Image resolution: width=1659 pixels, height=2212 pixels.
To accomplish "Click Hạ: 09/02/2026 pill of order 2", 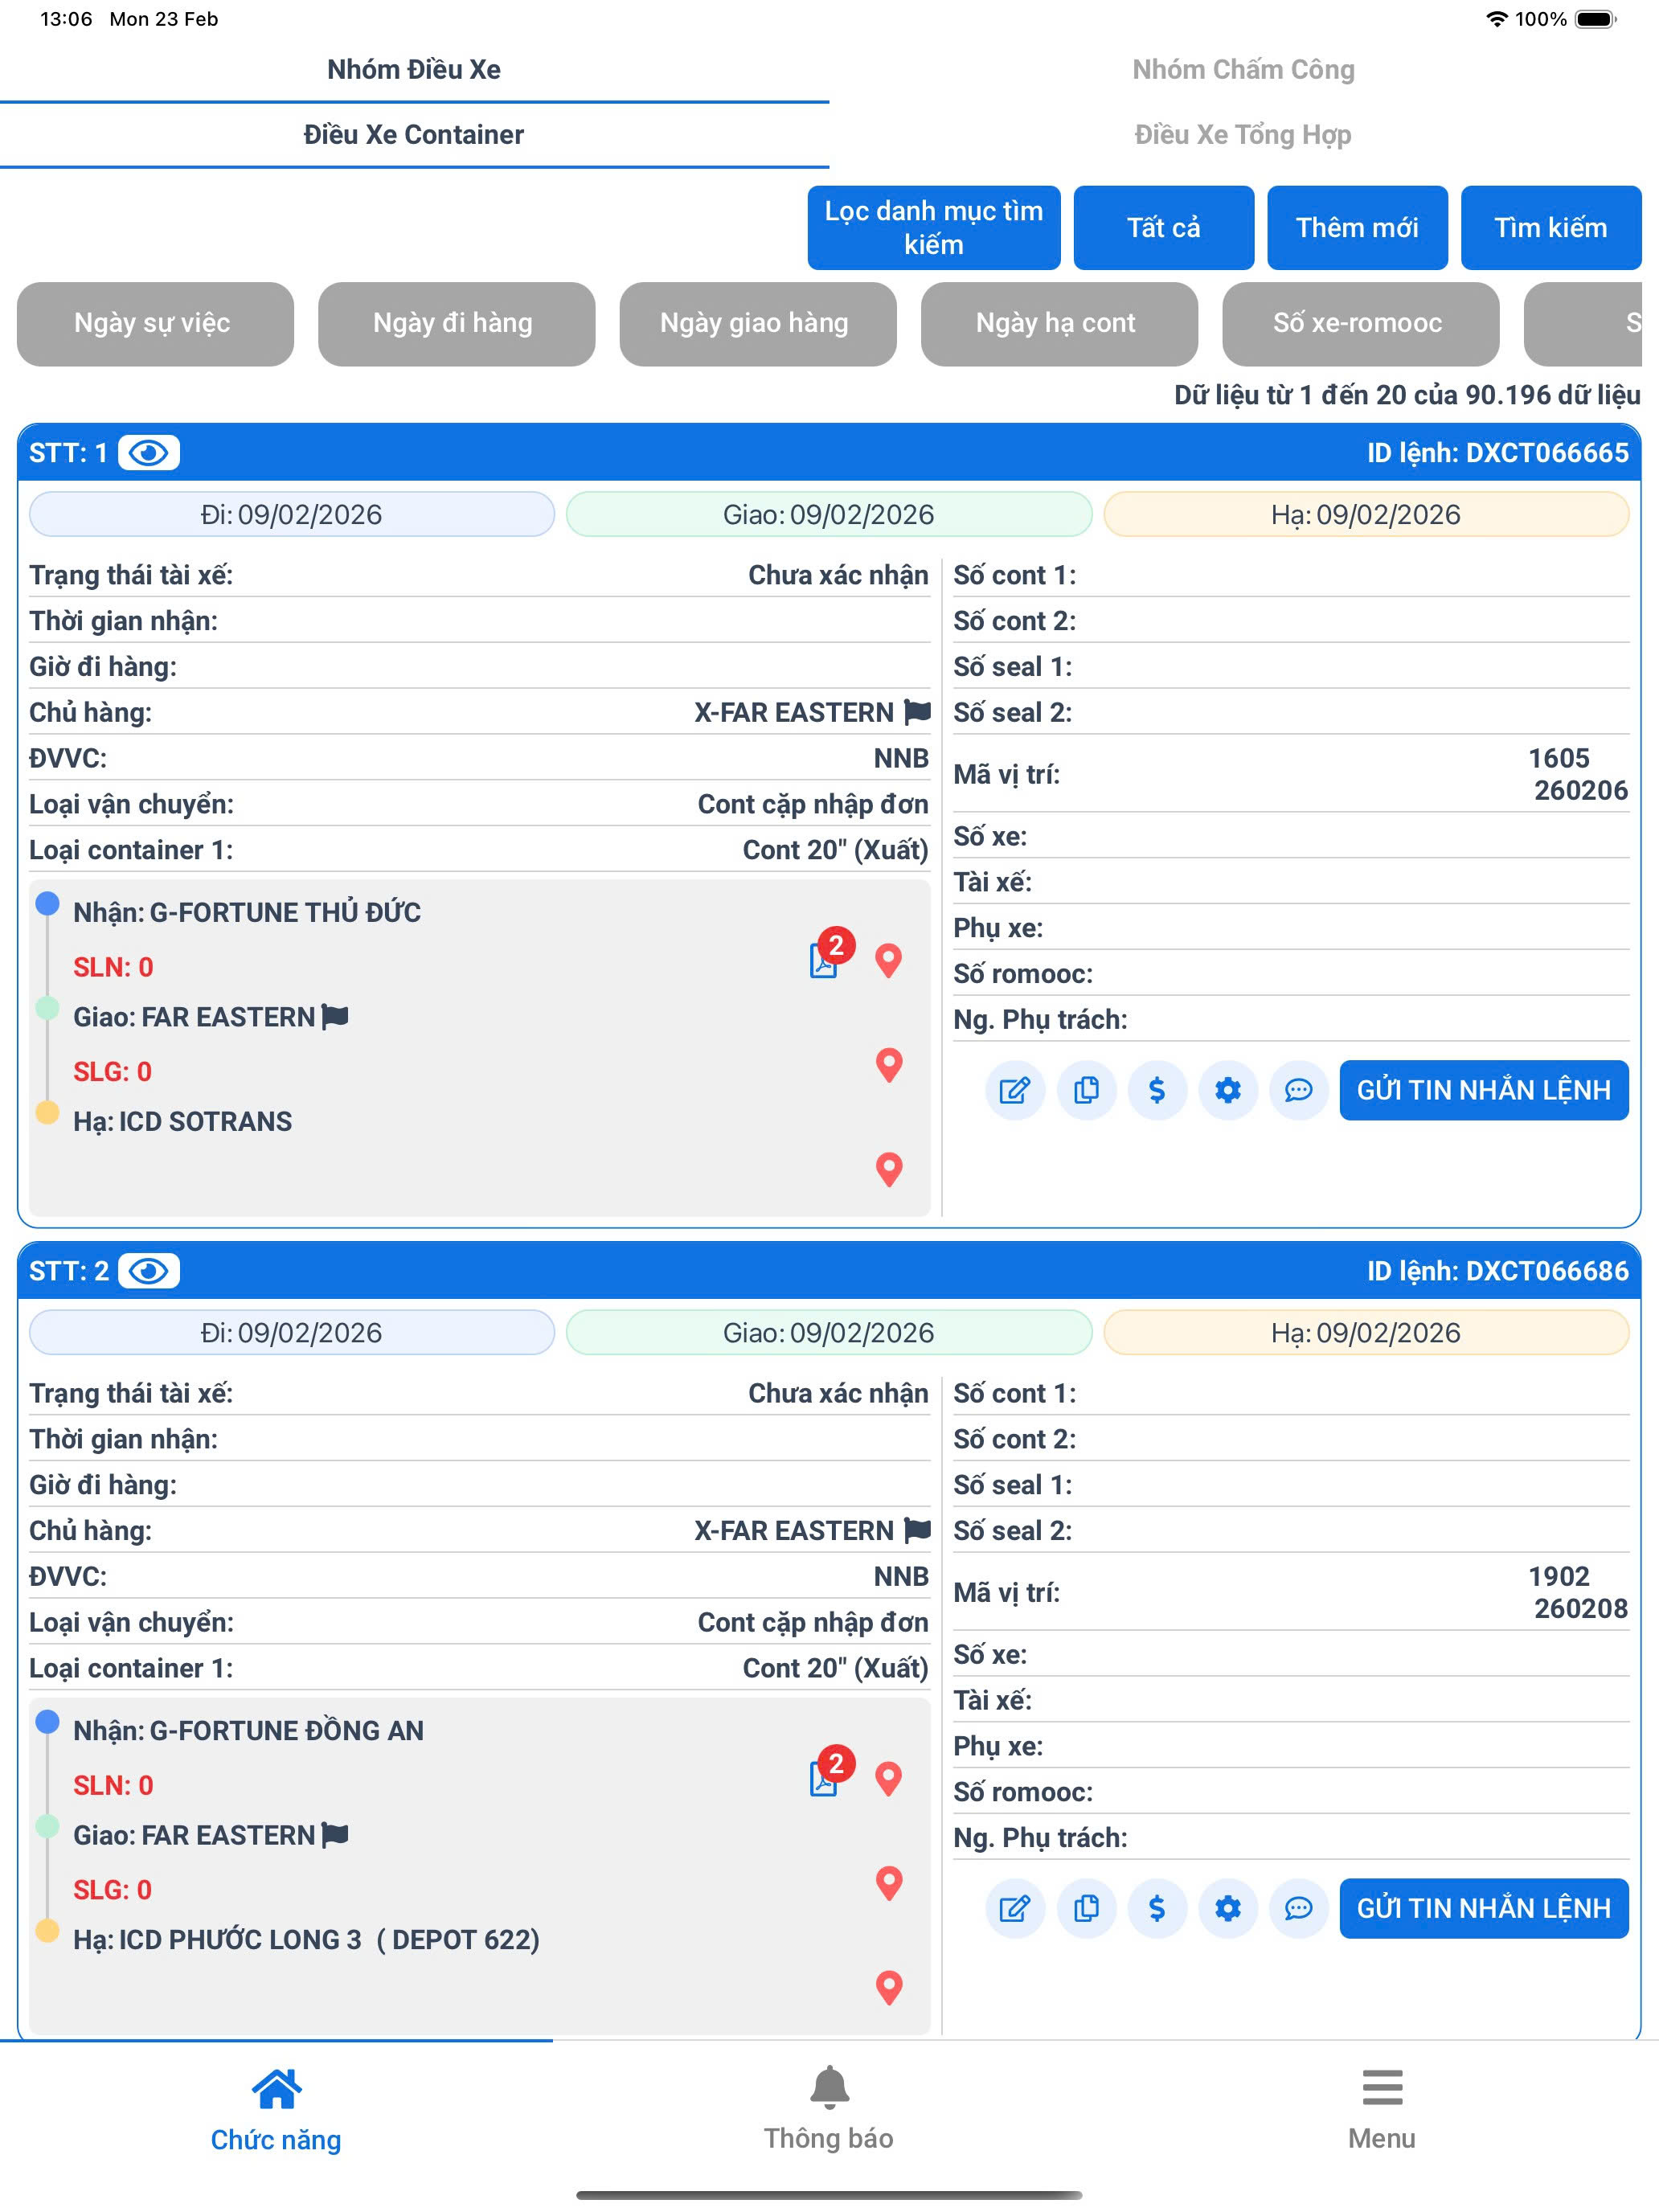I will pyautogui.click(x=1366, y=1332).
